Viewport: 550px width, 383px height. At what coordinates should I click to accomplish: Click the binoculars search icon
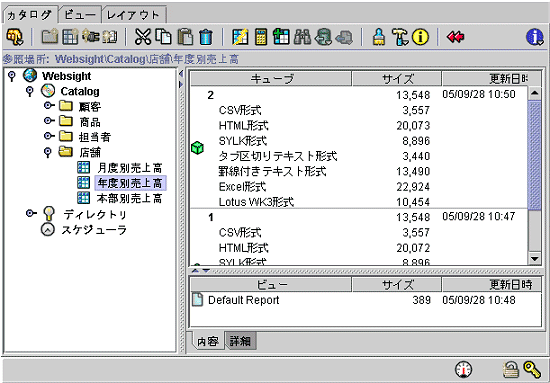[302, 37]
